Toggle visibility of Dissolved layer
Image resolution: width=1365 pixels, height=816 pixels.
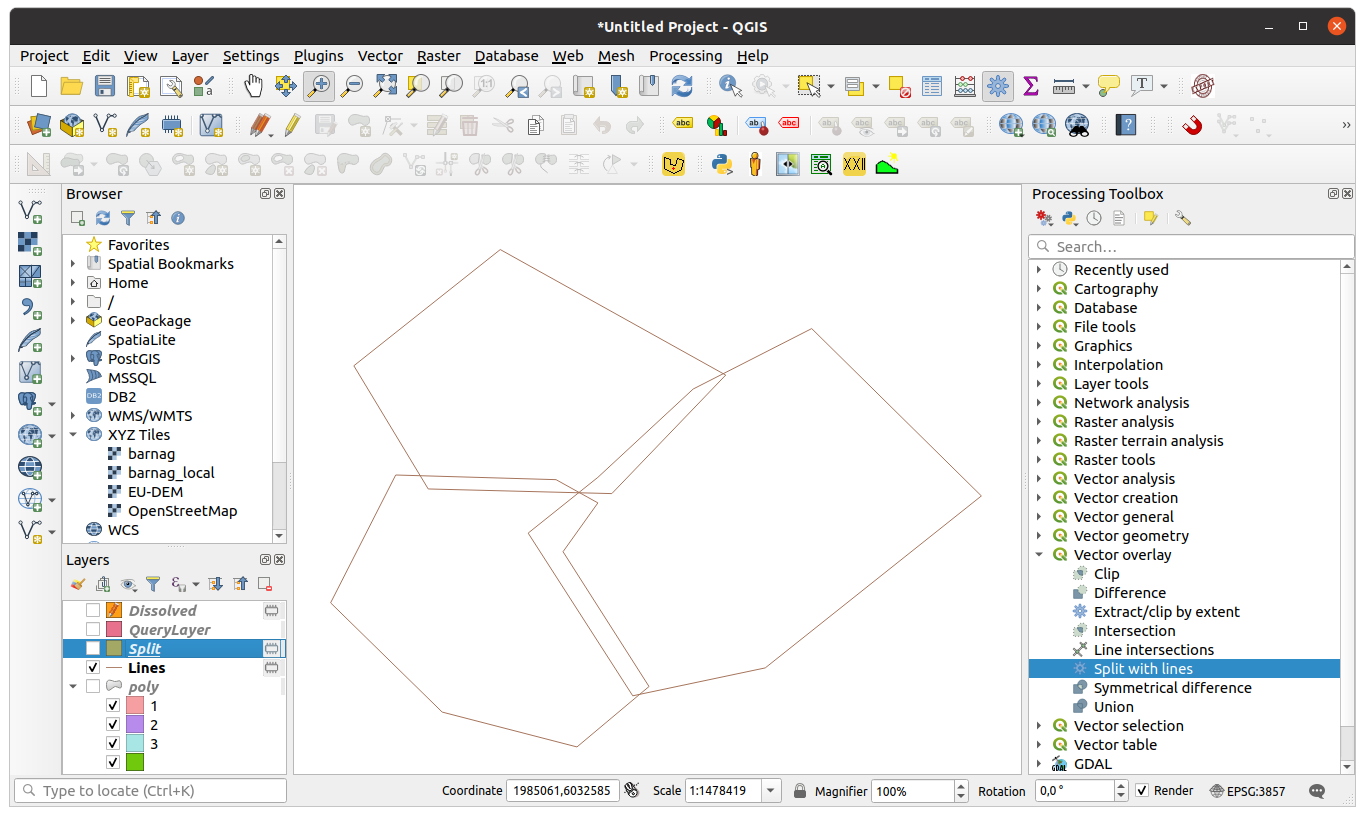(93, 611)
